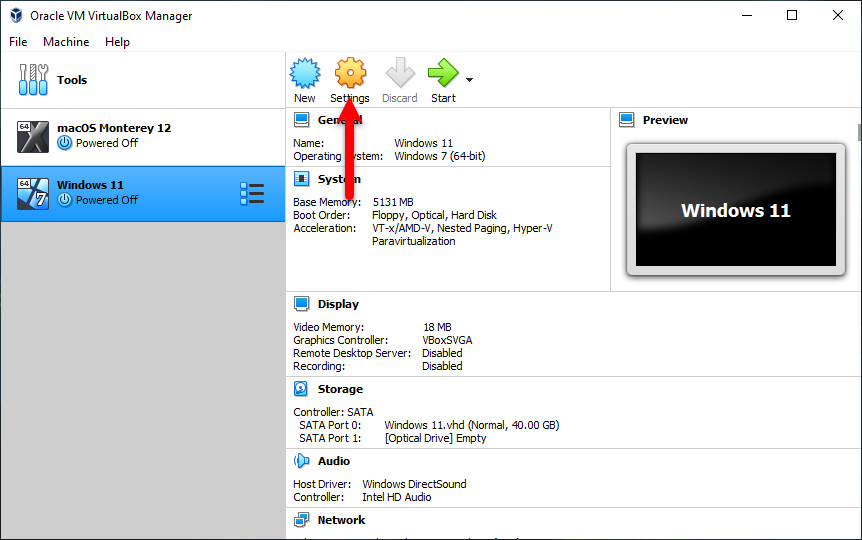Click the Discard toolbar icon
862x540 pixels.
[x=400, y=73]
